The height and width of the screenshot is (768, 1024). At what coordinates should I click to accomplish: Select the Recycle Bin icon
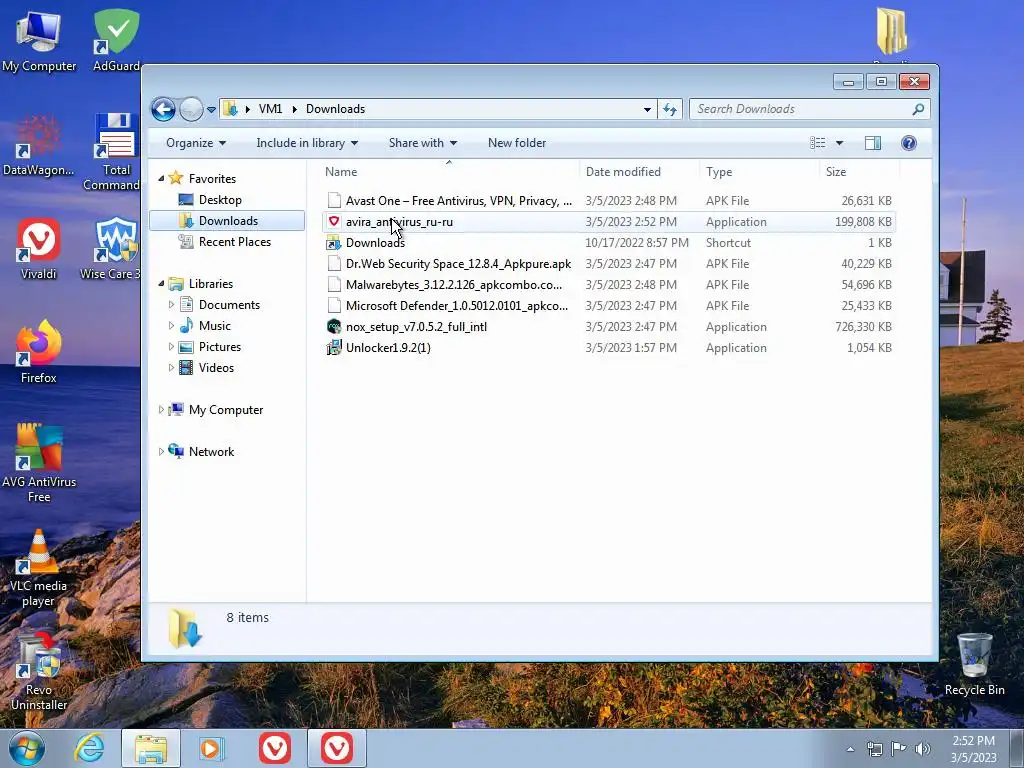[x=974, y=664]
